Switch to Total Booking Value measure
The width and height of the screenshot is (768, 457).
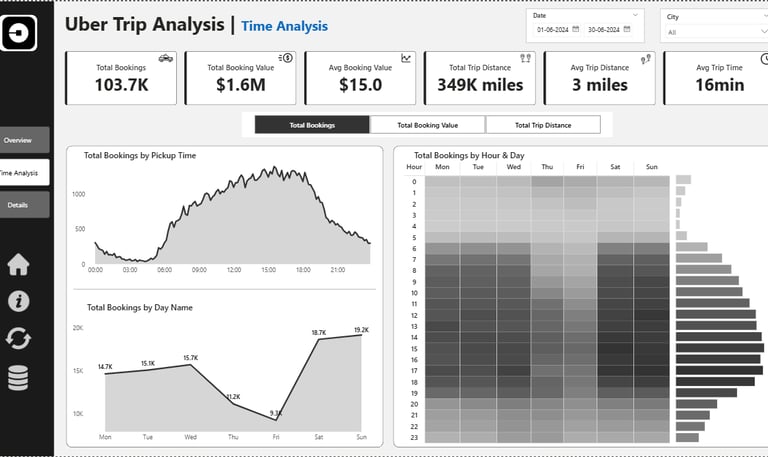[428, 125]
